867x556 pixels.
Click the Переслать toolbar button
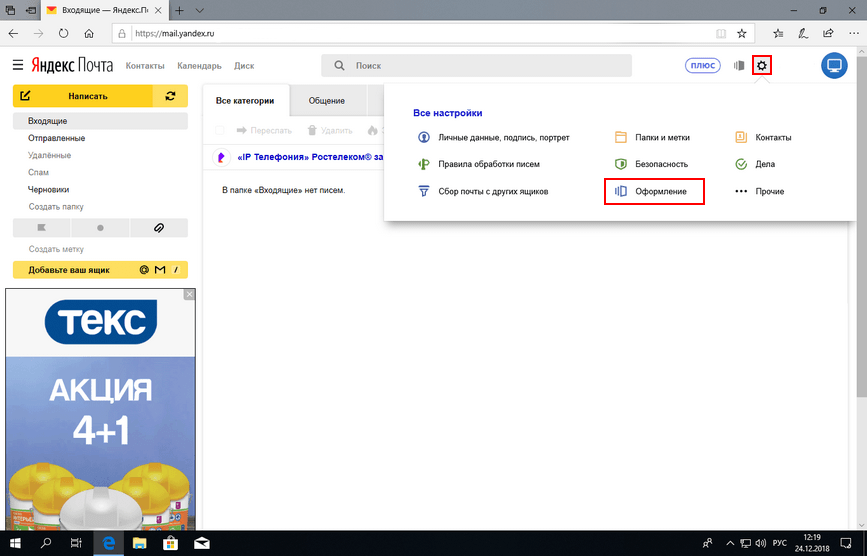pyautogui.click(x=264, y=130)
